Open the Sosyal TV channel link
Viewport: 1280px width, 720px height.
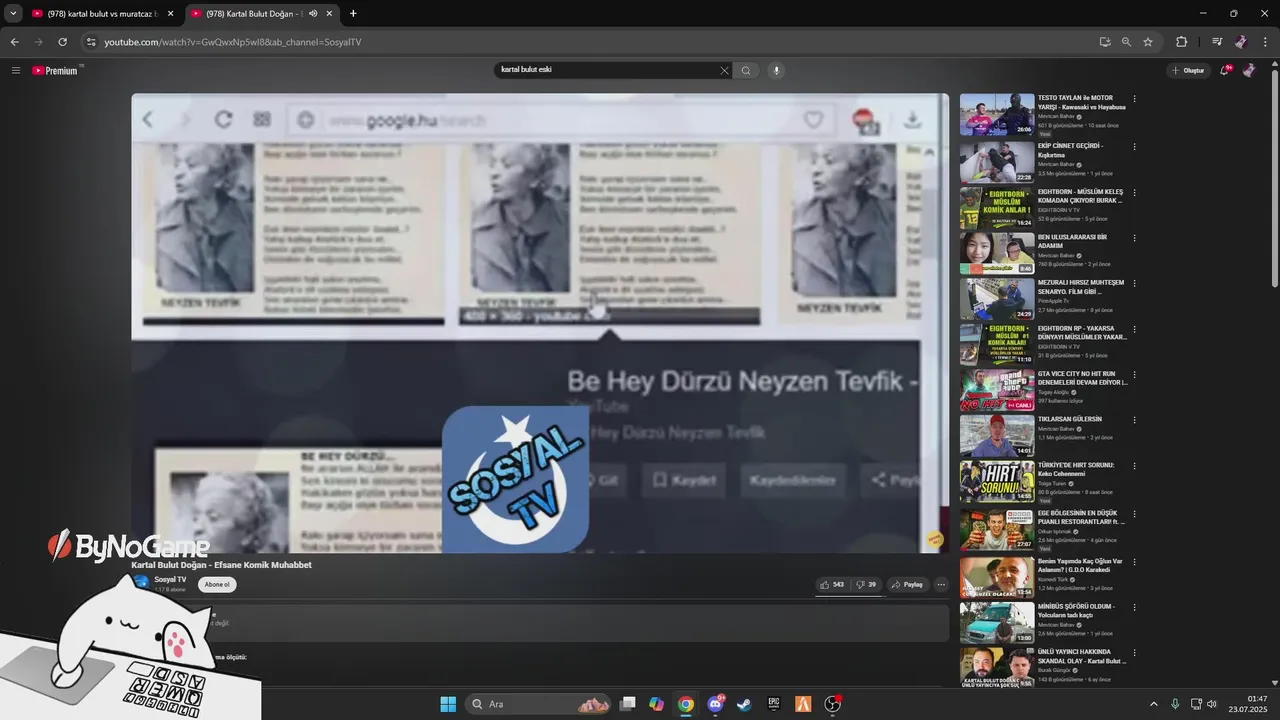tap(170, 579)
